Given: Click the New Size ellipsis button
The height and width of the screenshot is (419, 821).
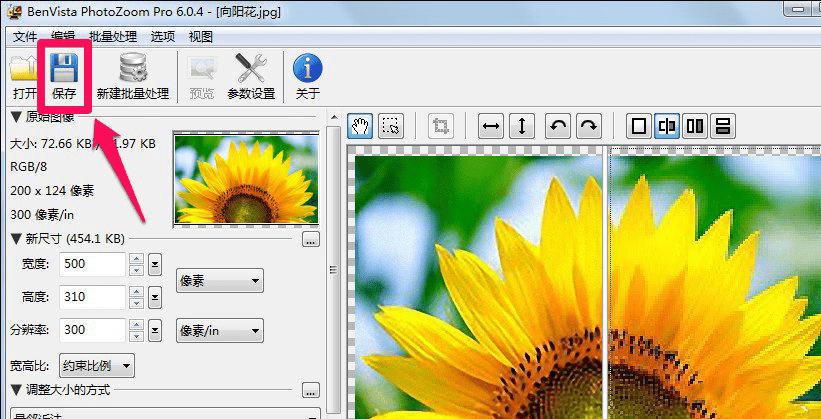Looking at the screenshot, I should coord(310,240).
